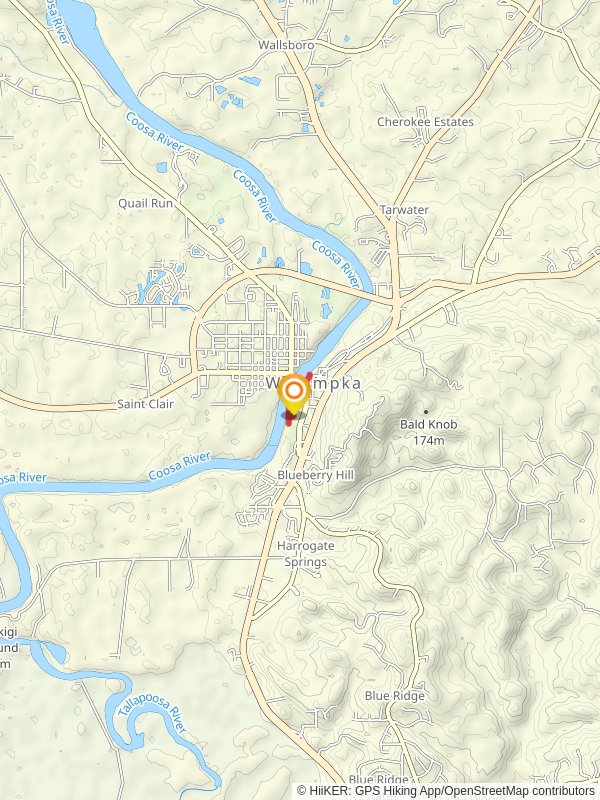
Task: Click the Wetumpka town name label
Action: [313, 383]
